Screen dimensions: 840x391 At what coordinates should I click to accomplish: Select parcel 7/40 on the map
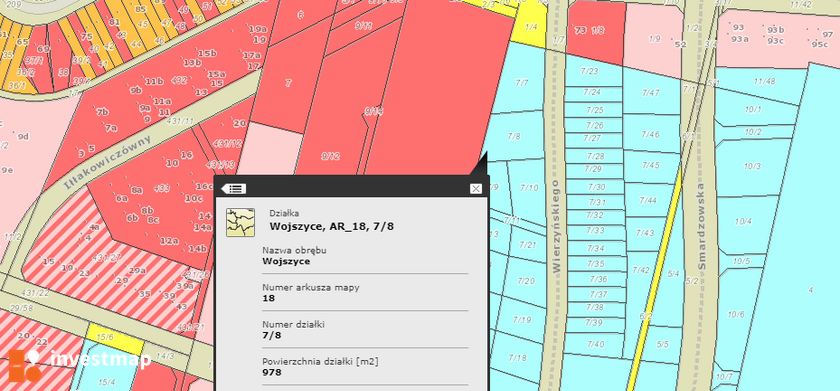point(595,344)
